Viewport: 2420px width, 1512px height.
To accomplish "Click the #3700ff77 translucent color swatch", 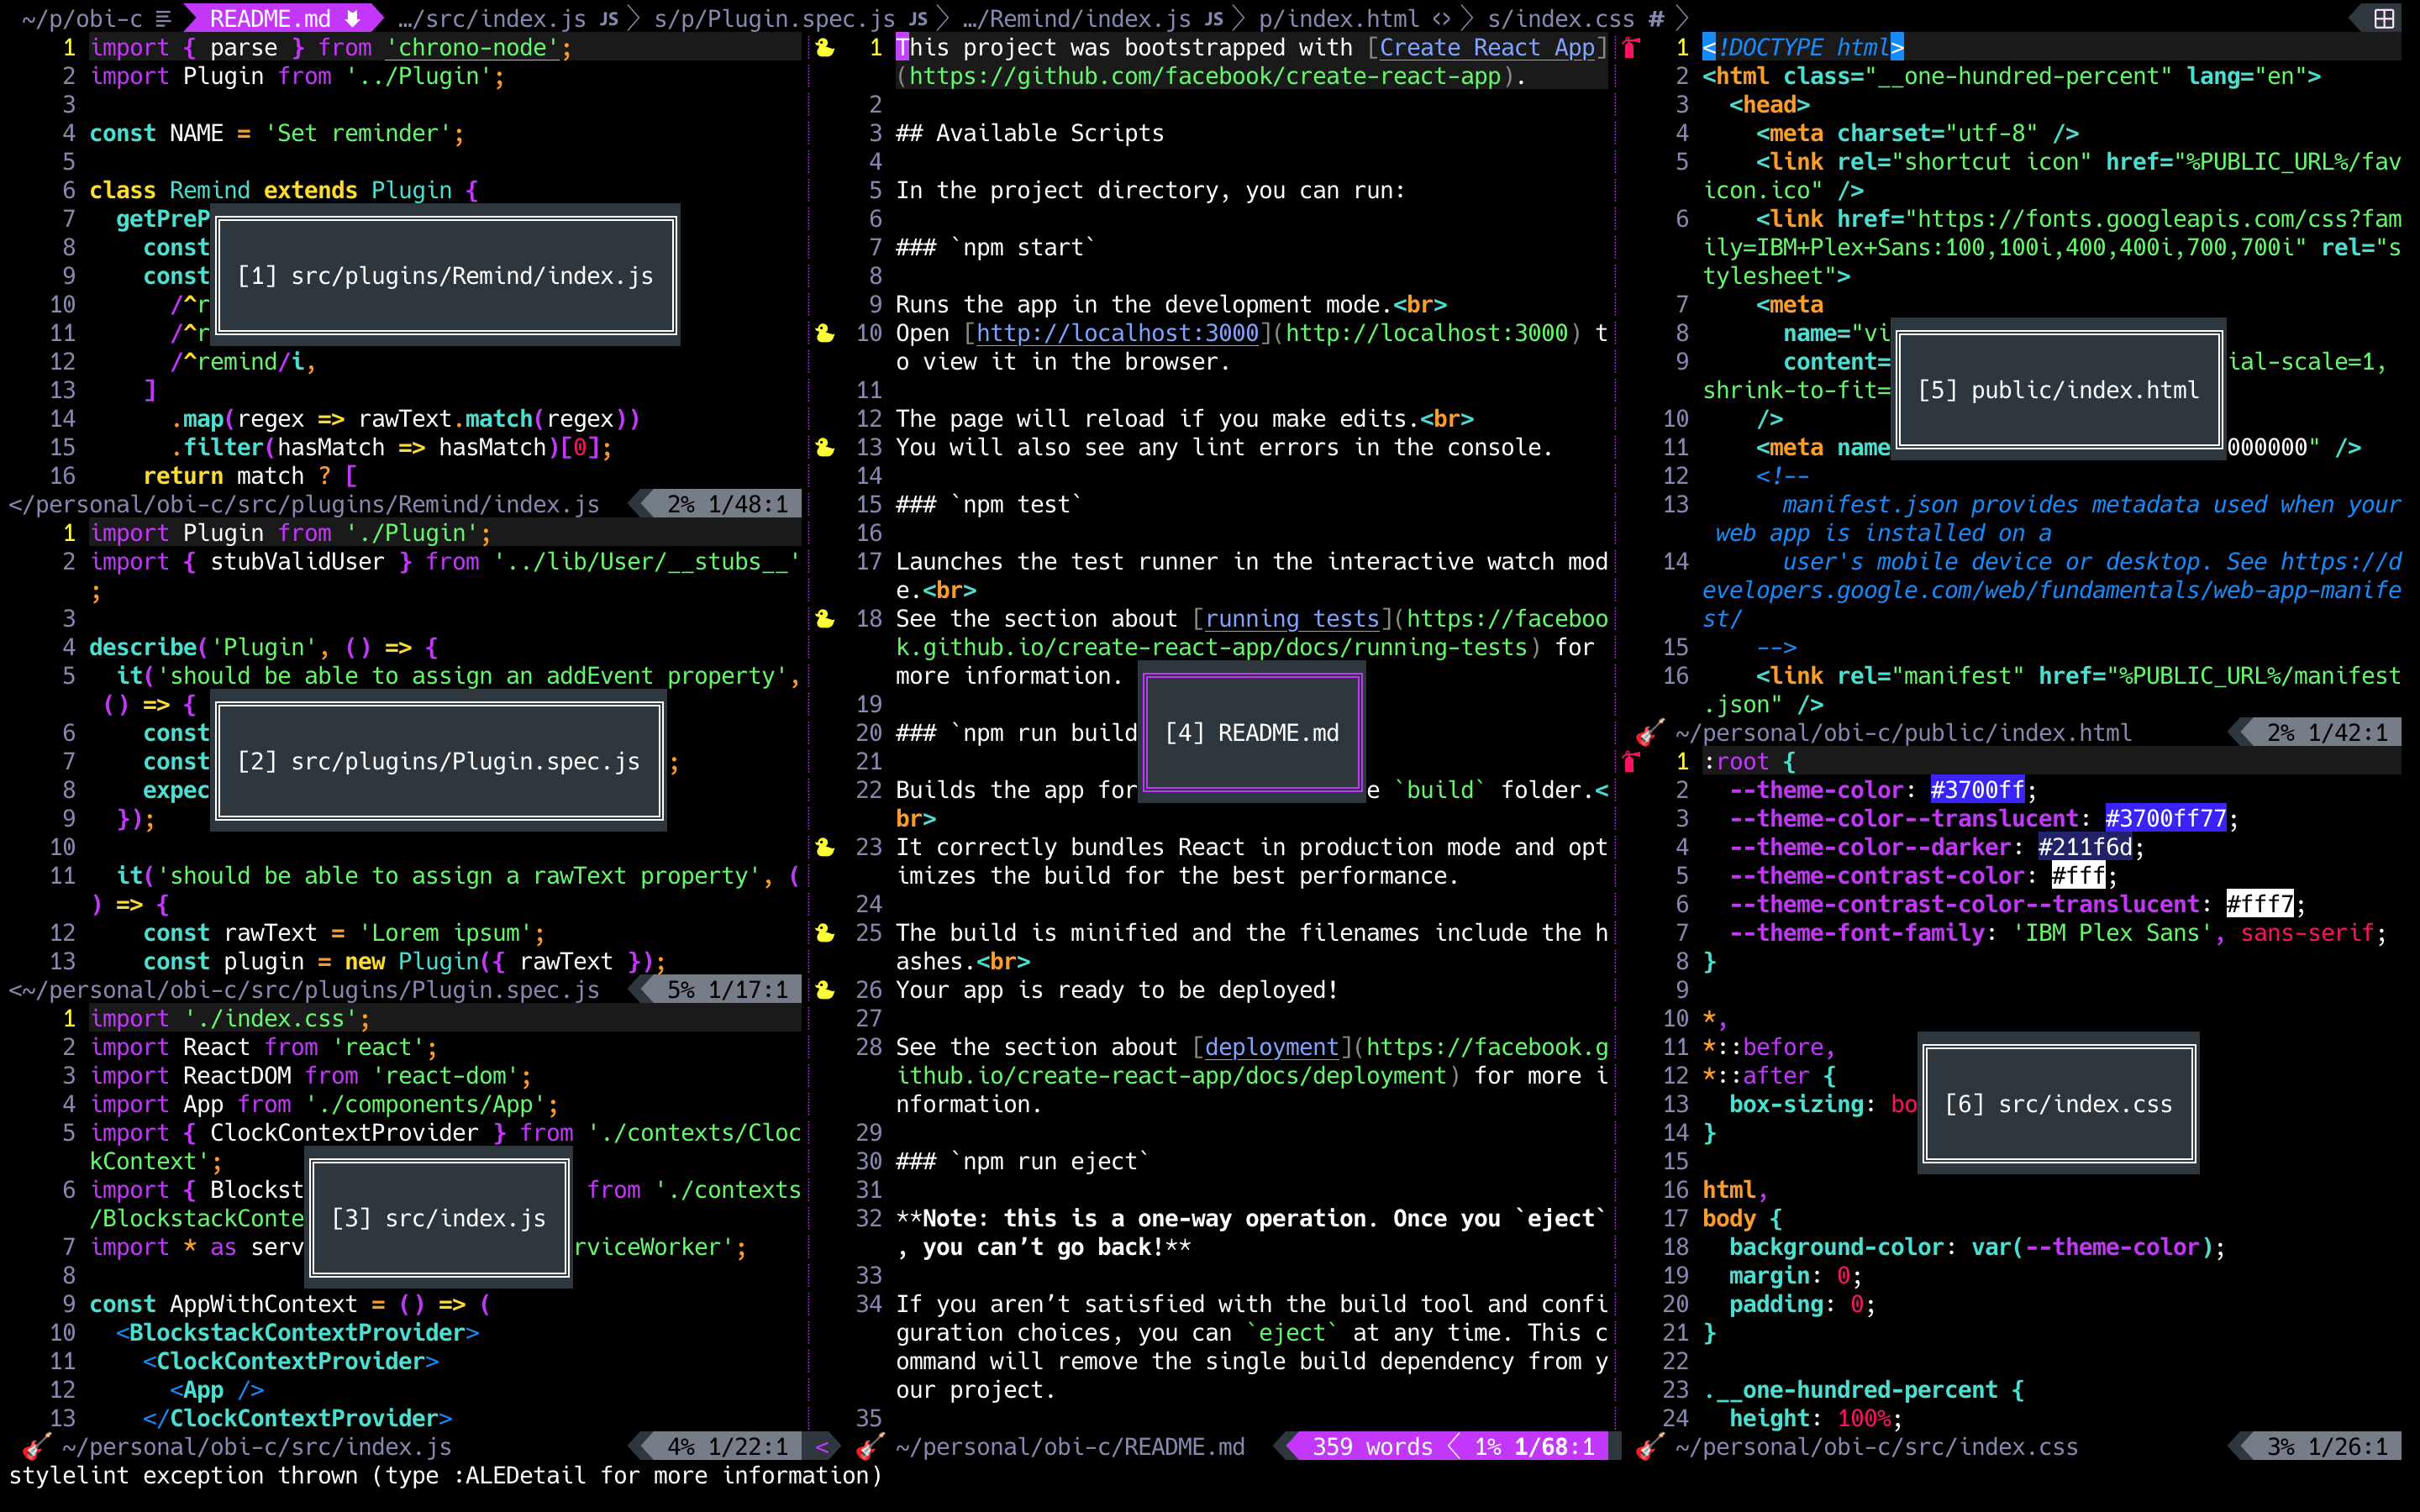I will pos(2166,819).
